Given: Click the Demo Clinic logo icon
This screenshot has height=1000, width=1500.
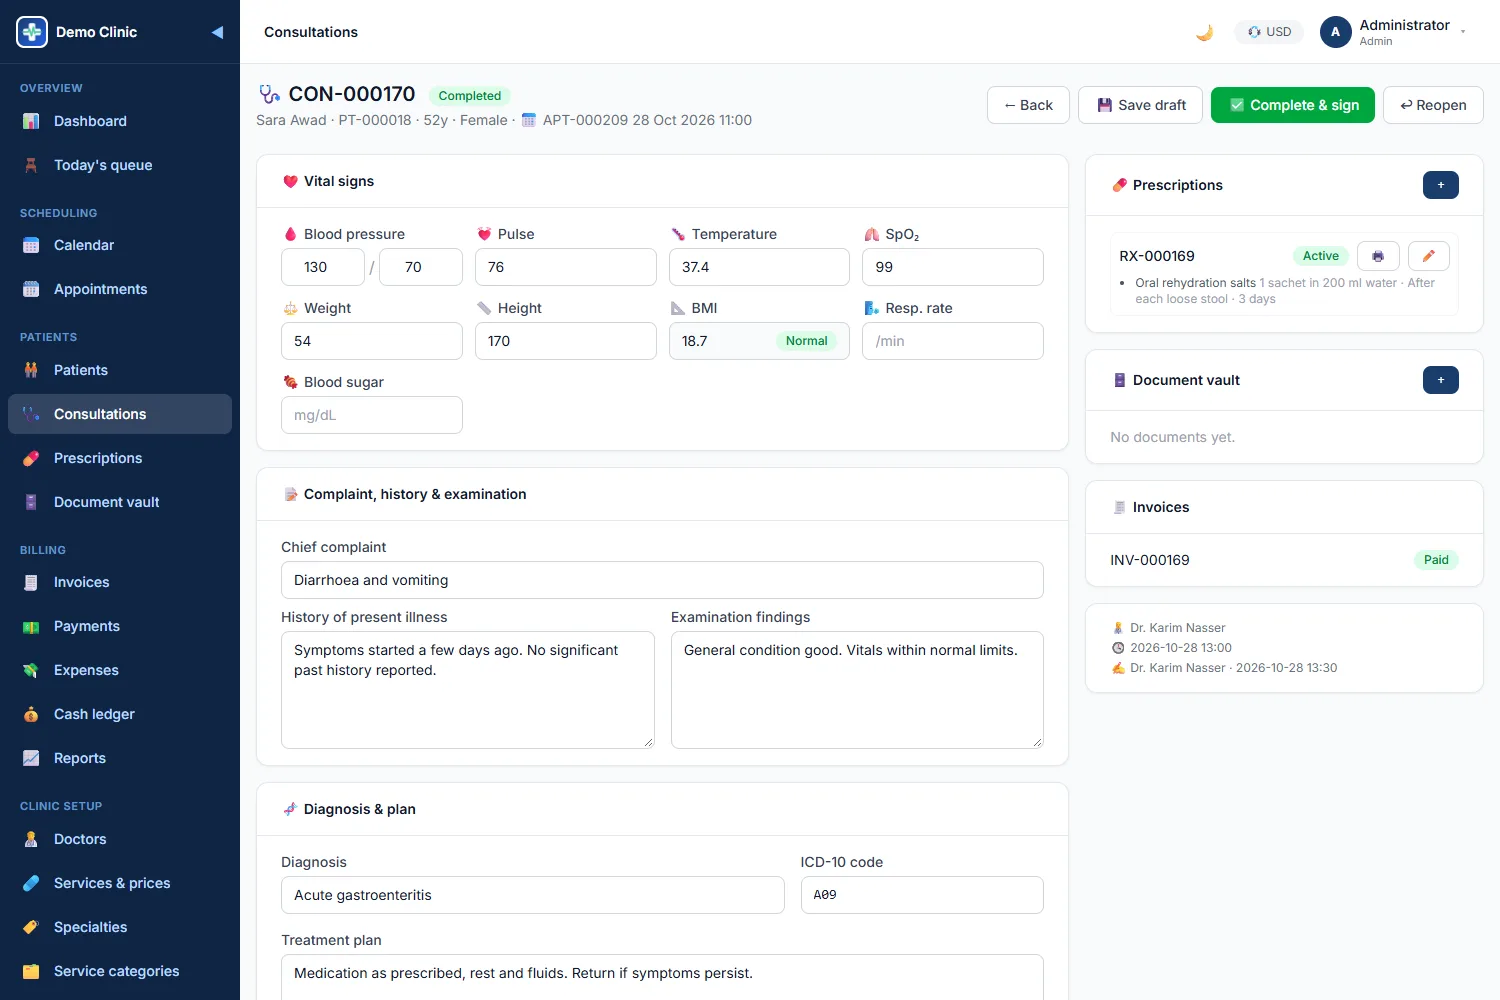Looking at the screenshot, I should click(32, 32).
